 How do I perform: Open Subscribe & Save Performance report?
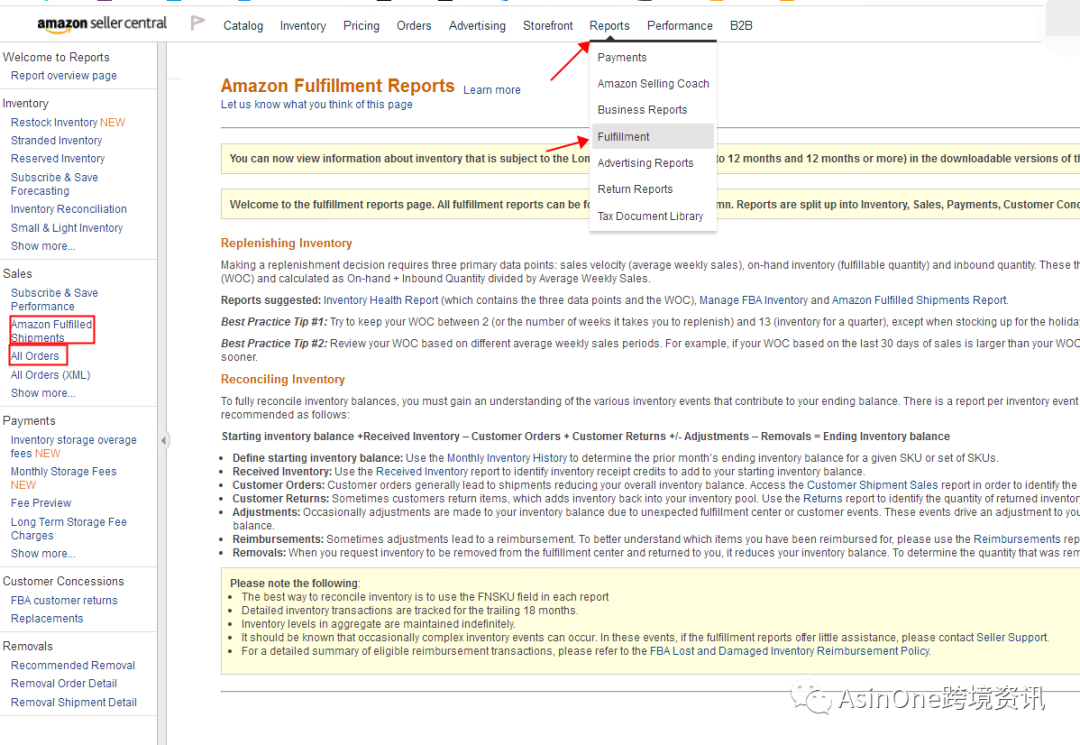[54, 300]
